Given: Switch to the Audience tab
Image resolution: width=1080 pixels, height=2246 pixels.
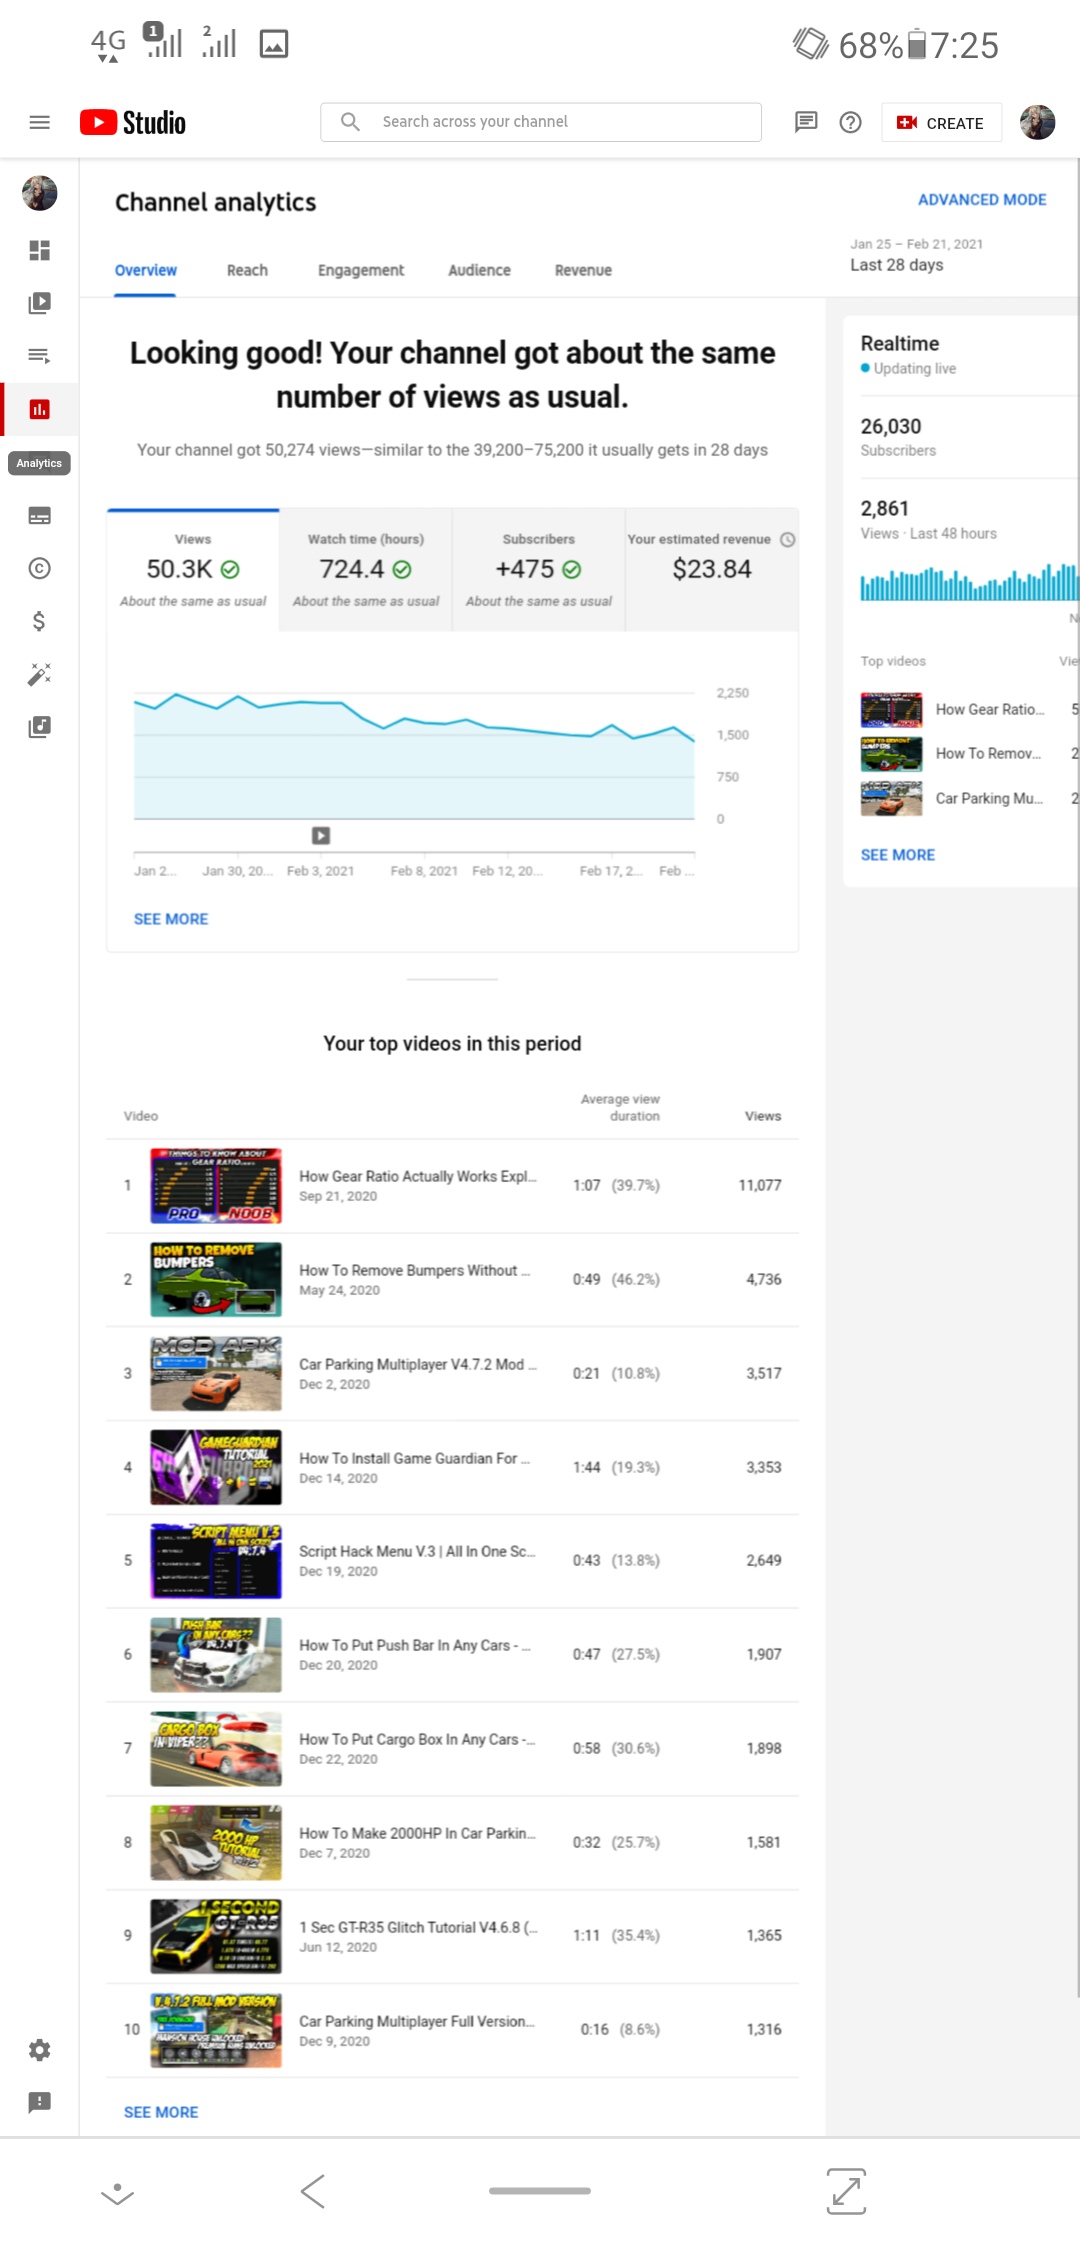Looking at the screenshot, I should coord(479,270).
